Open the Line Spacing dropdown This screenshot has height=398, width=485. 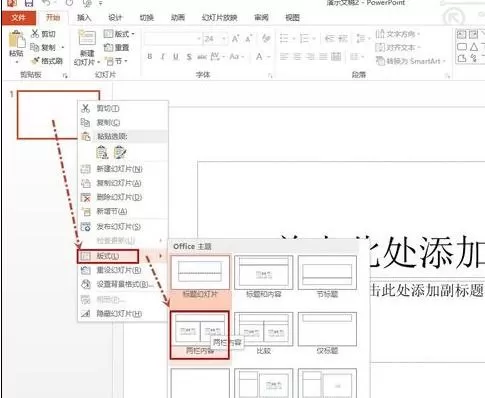point(363,39)
